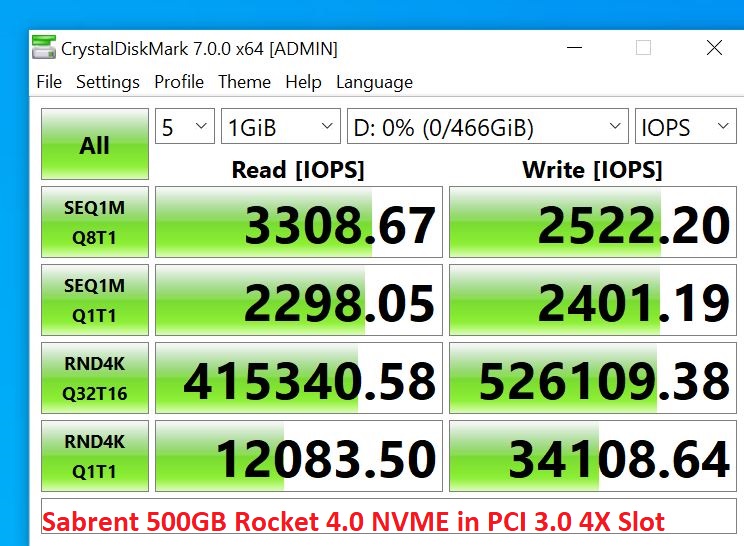The image size is (744, 546).
Task: Click the CrystalDiskMark app icon in title bar
Action: 44,47
